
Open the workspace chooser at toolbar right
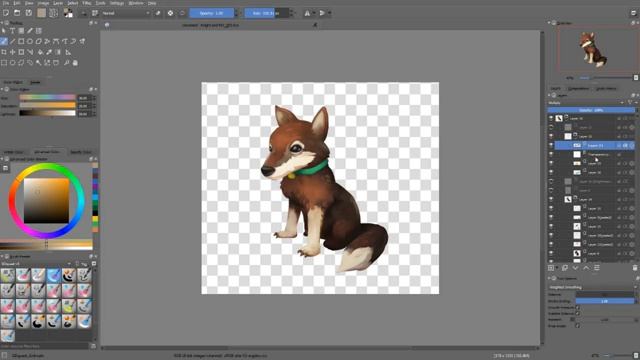[x=634, y=13]
